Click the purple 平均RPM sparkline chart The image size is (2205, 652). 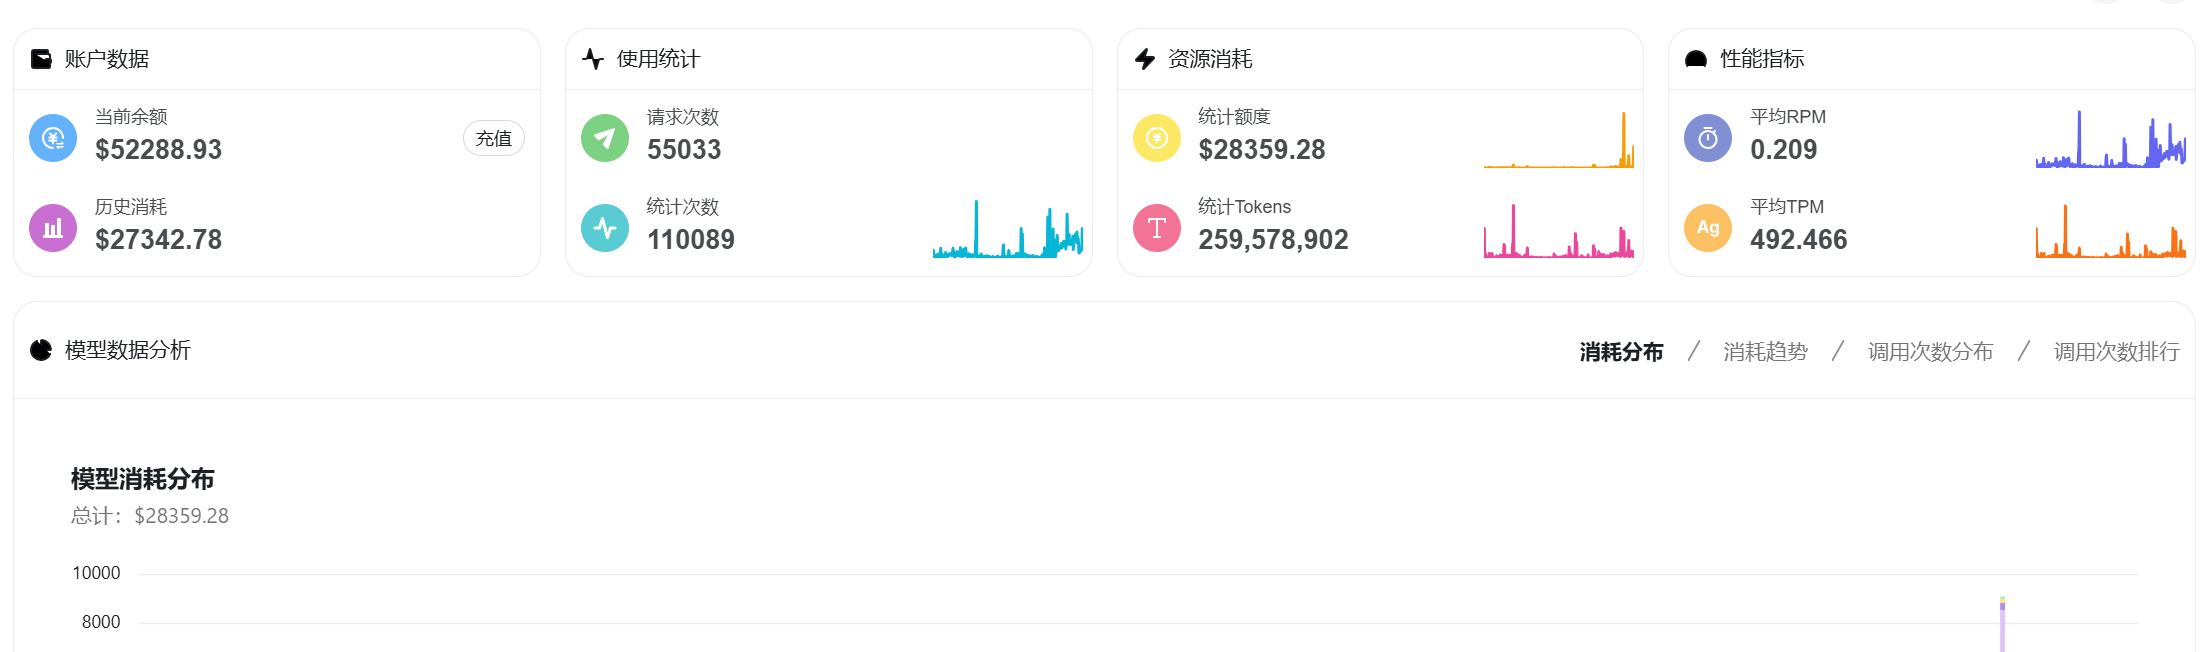[x=2111, y=139]
